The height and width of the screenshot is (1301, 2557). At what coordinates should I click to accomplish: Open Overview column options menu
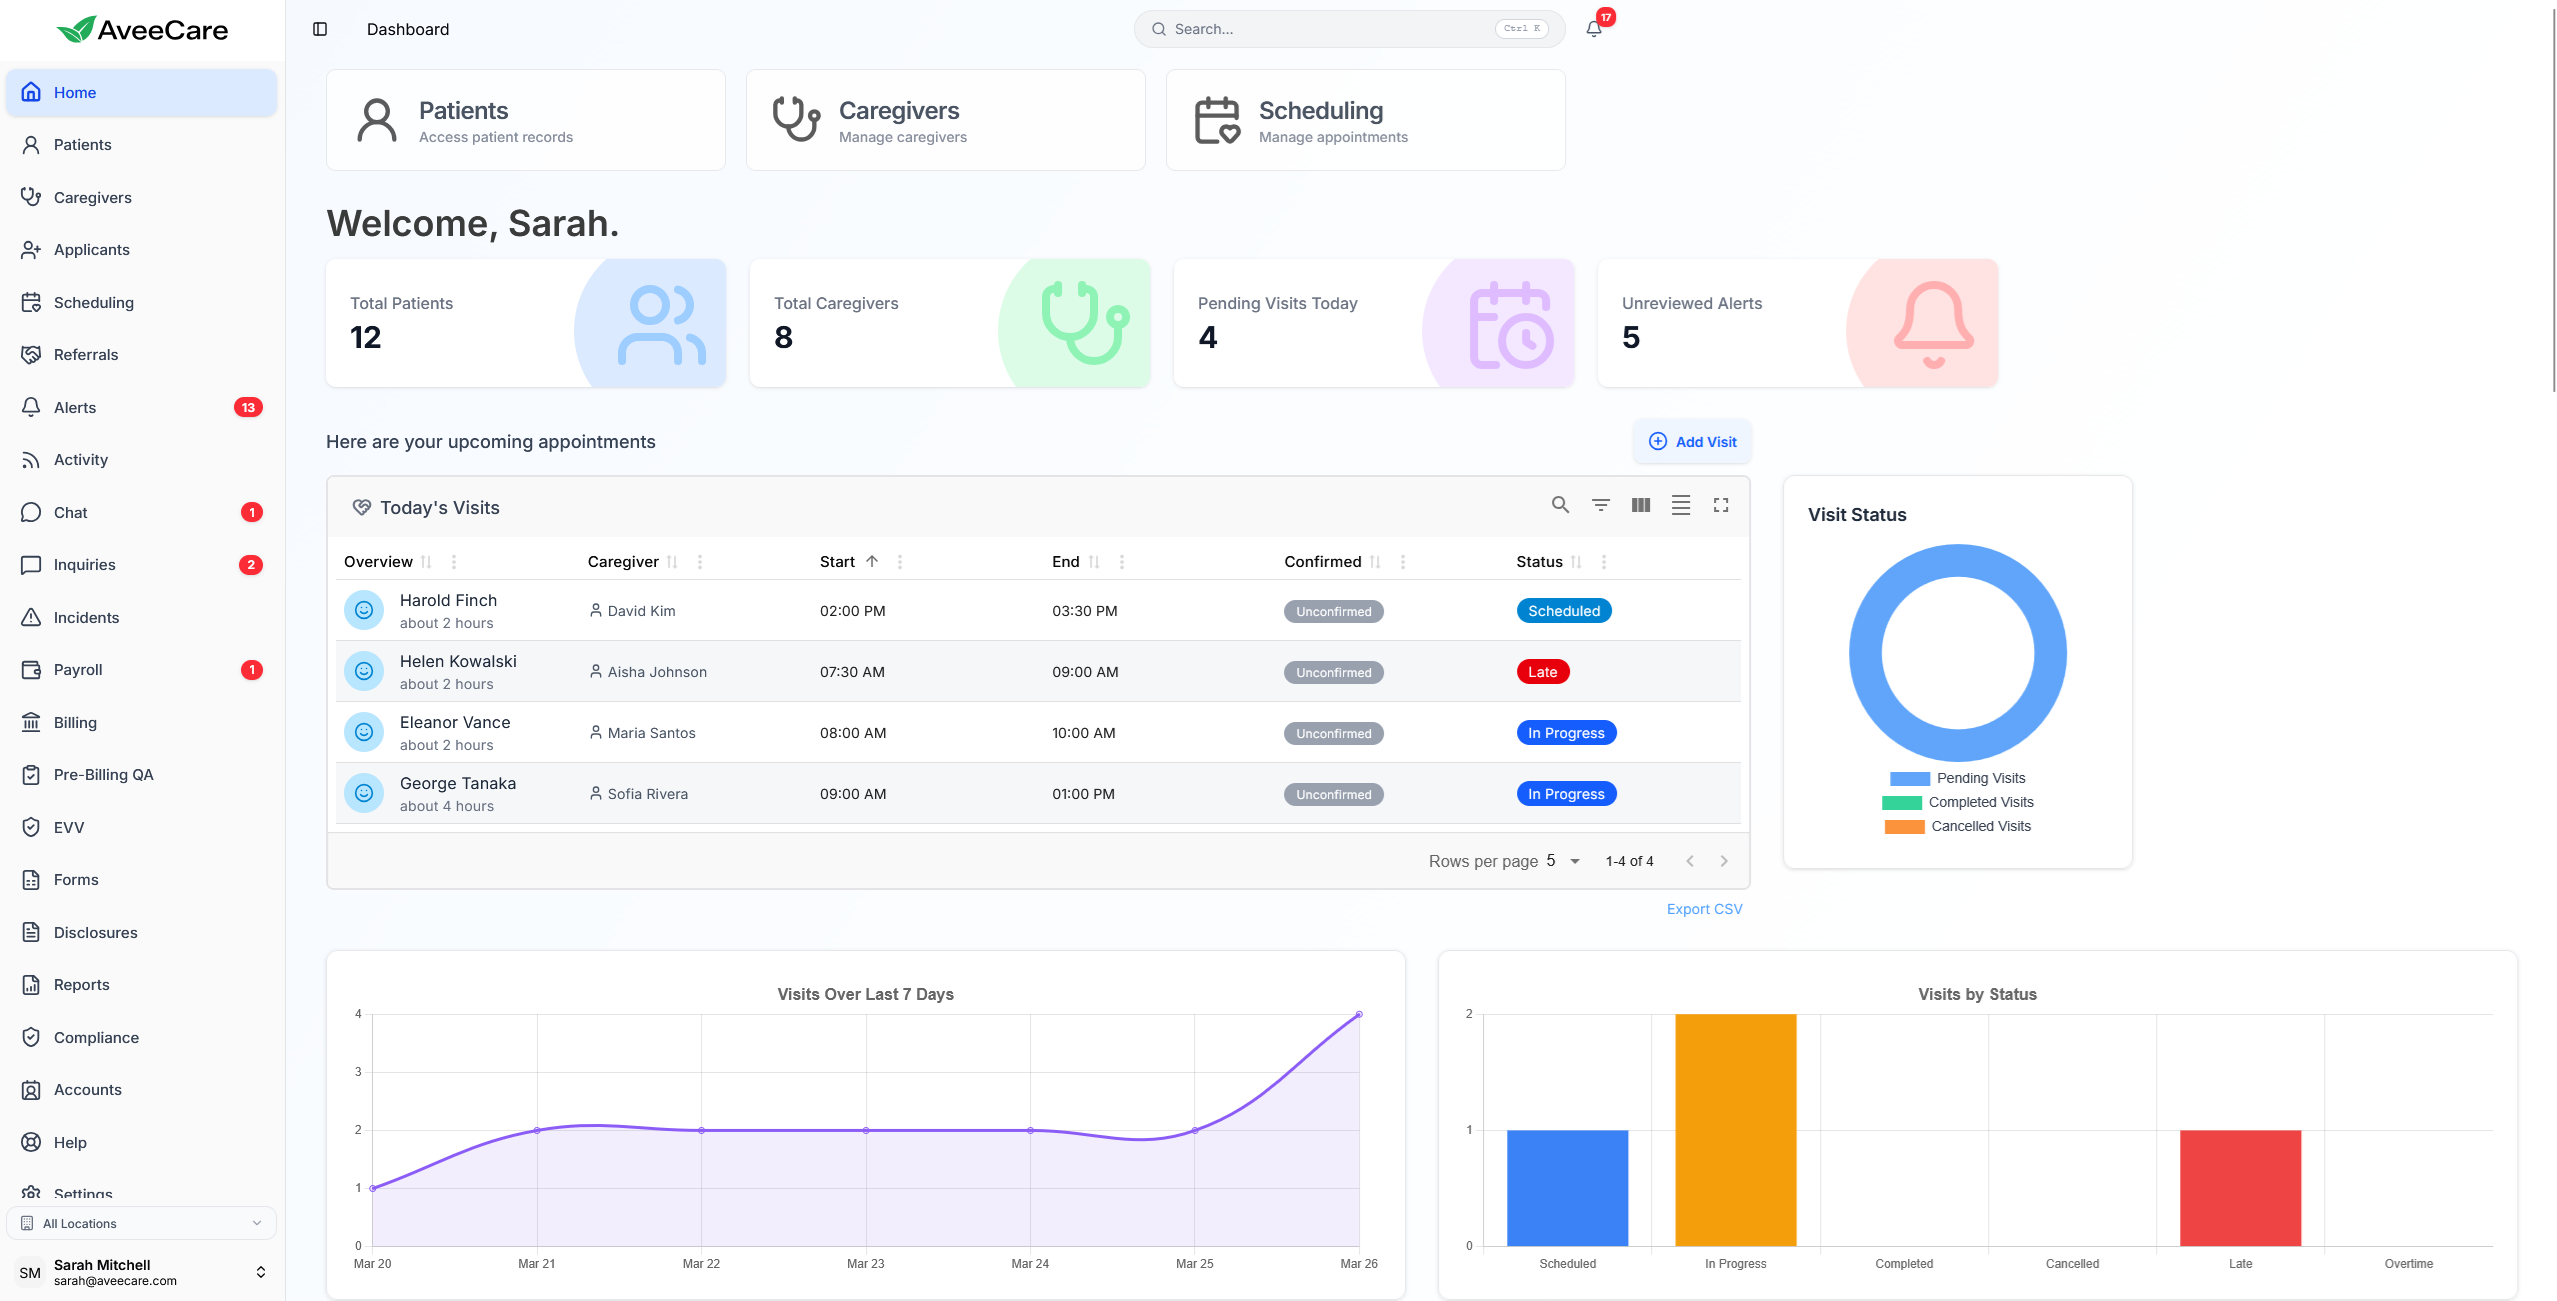coord(454,562)
